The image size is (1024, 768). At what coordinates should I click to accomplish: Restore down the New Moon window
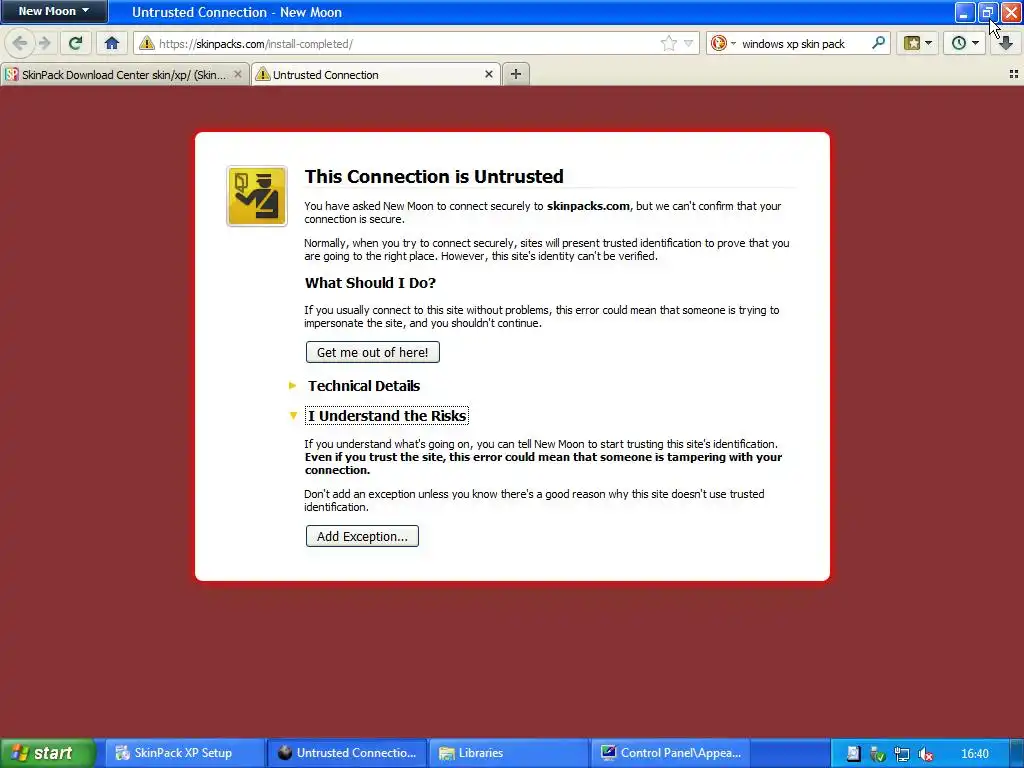(x=987, y=12)
